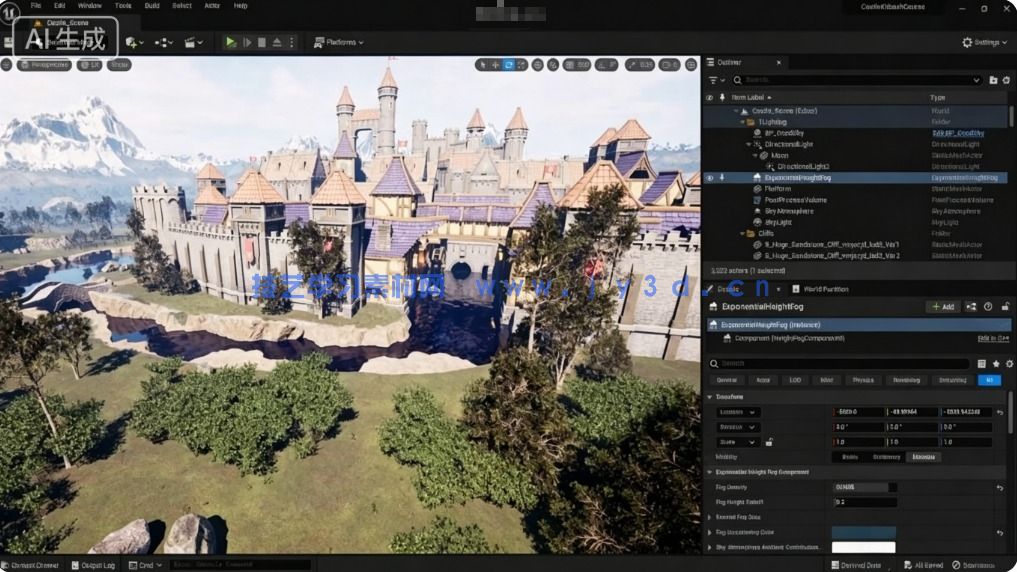Select the Sky Atmosphere row
The height and width of the screenshot is (572, 1017).
855,211
